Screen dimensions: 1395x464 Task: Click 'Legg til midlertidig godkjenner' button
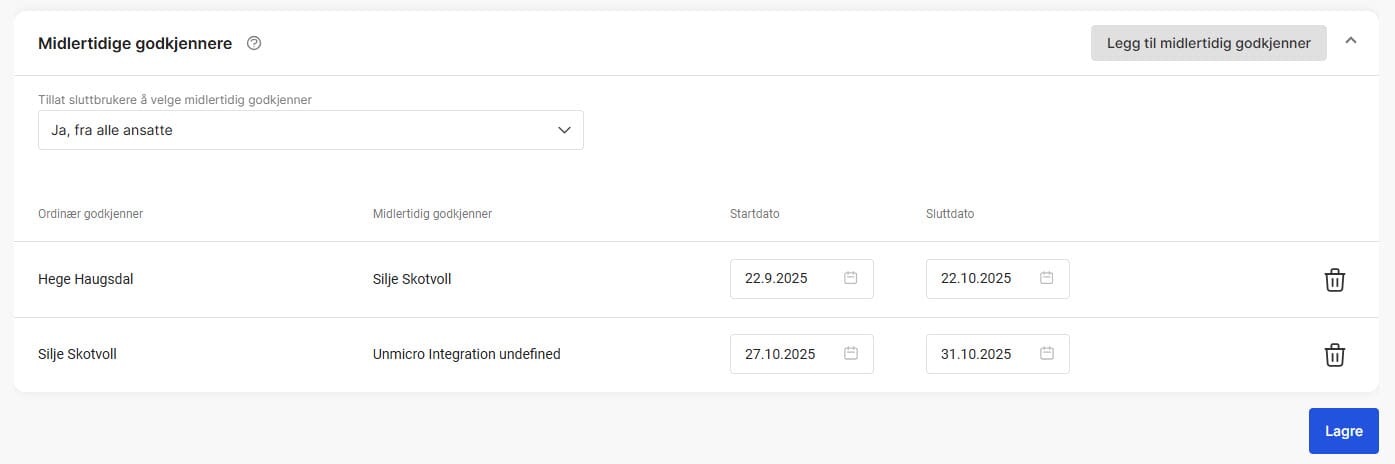pyautogui.click(x=1208, y=43)
